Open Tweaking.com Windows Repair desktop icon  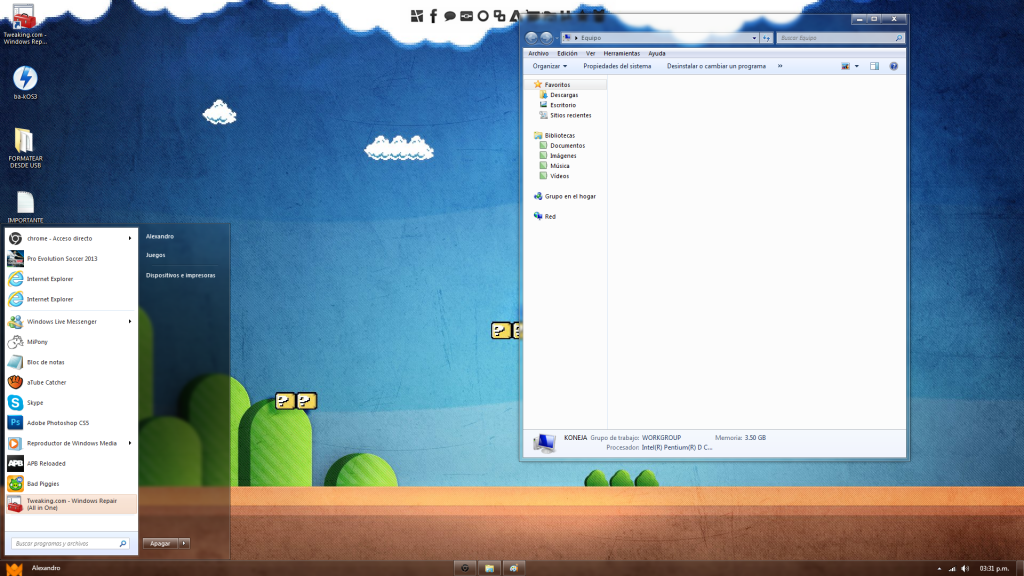25,25
